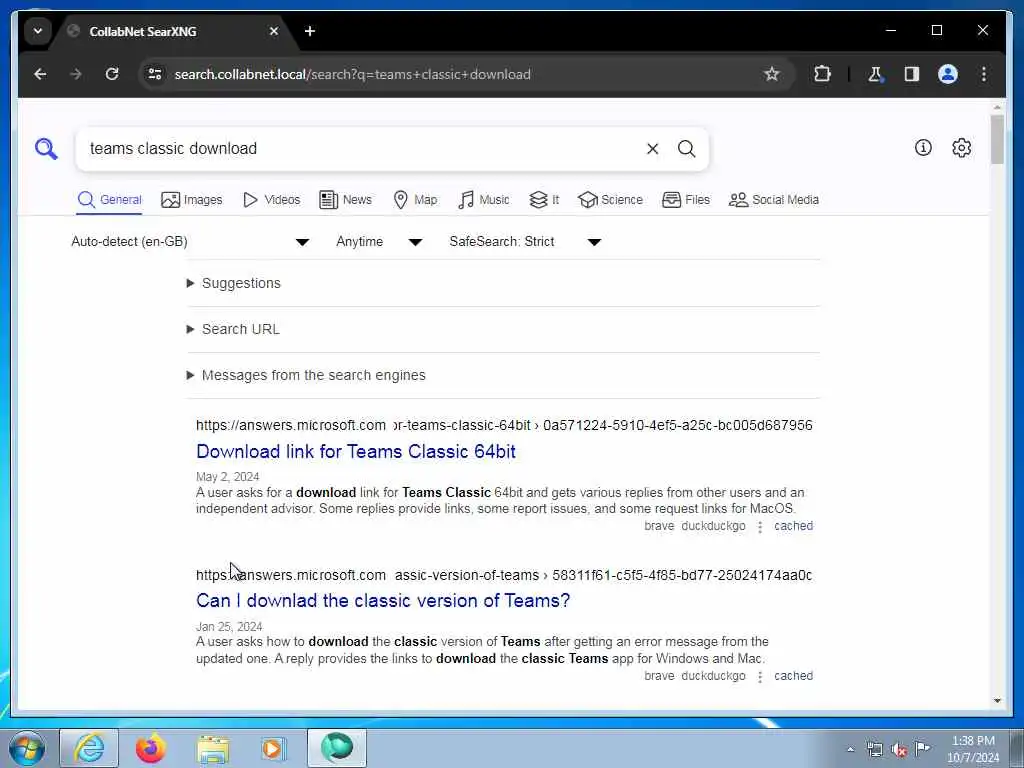Open the taskbar clock showing 1:38 PM
This screenshot has width=1024, height=768.
tap(973, 749)
